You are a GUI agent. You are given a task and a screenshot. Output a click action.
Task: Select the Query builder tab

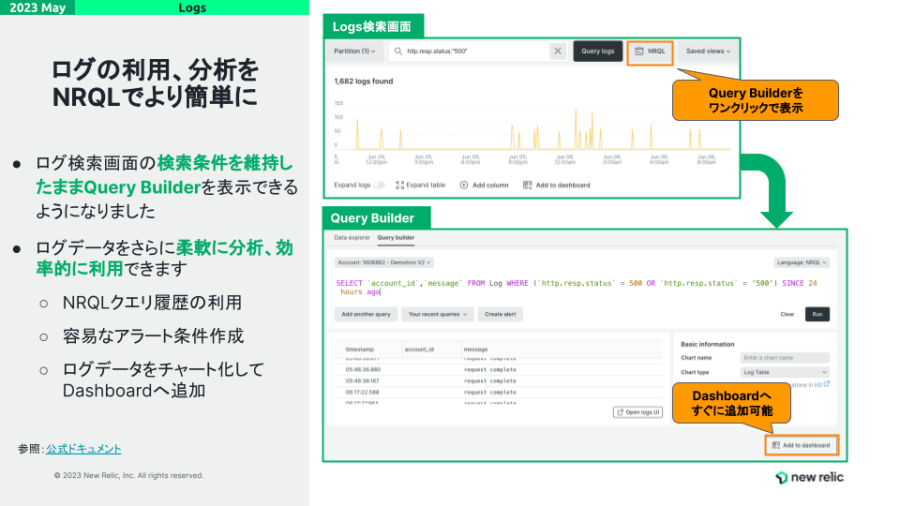(x=395, y=238)
